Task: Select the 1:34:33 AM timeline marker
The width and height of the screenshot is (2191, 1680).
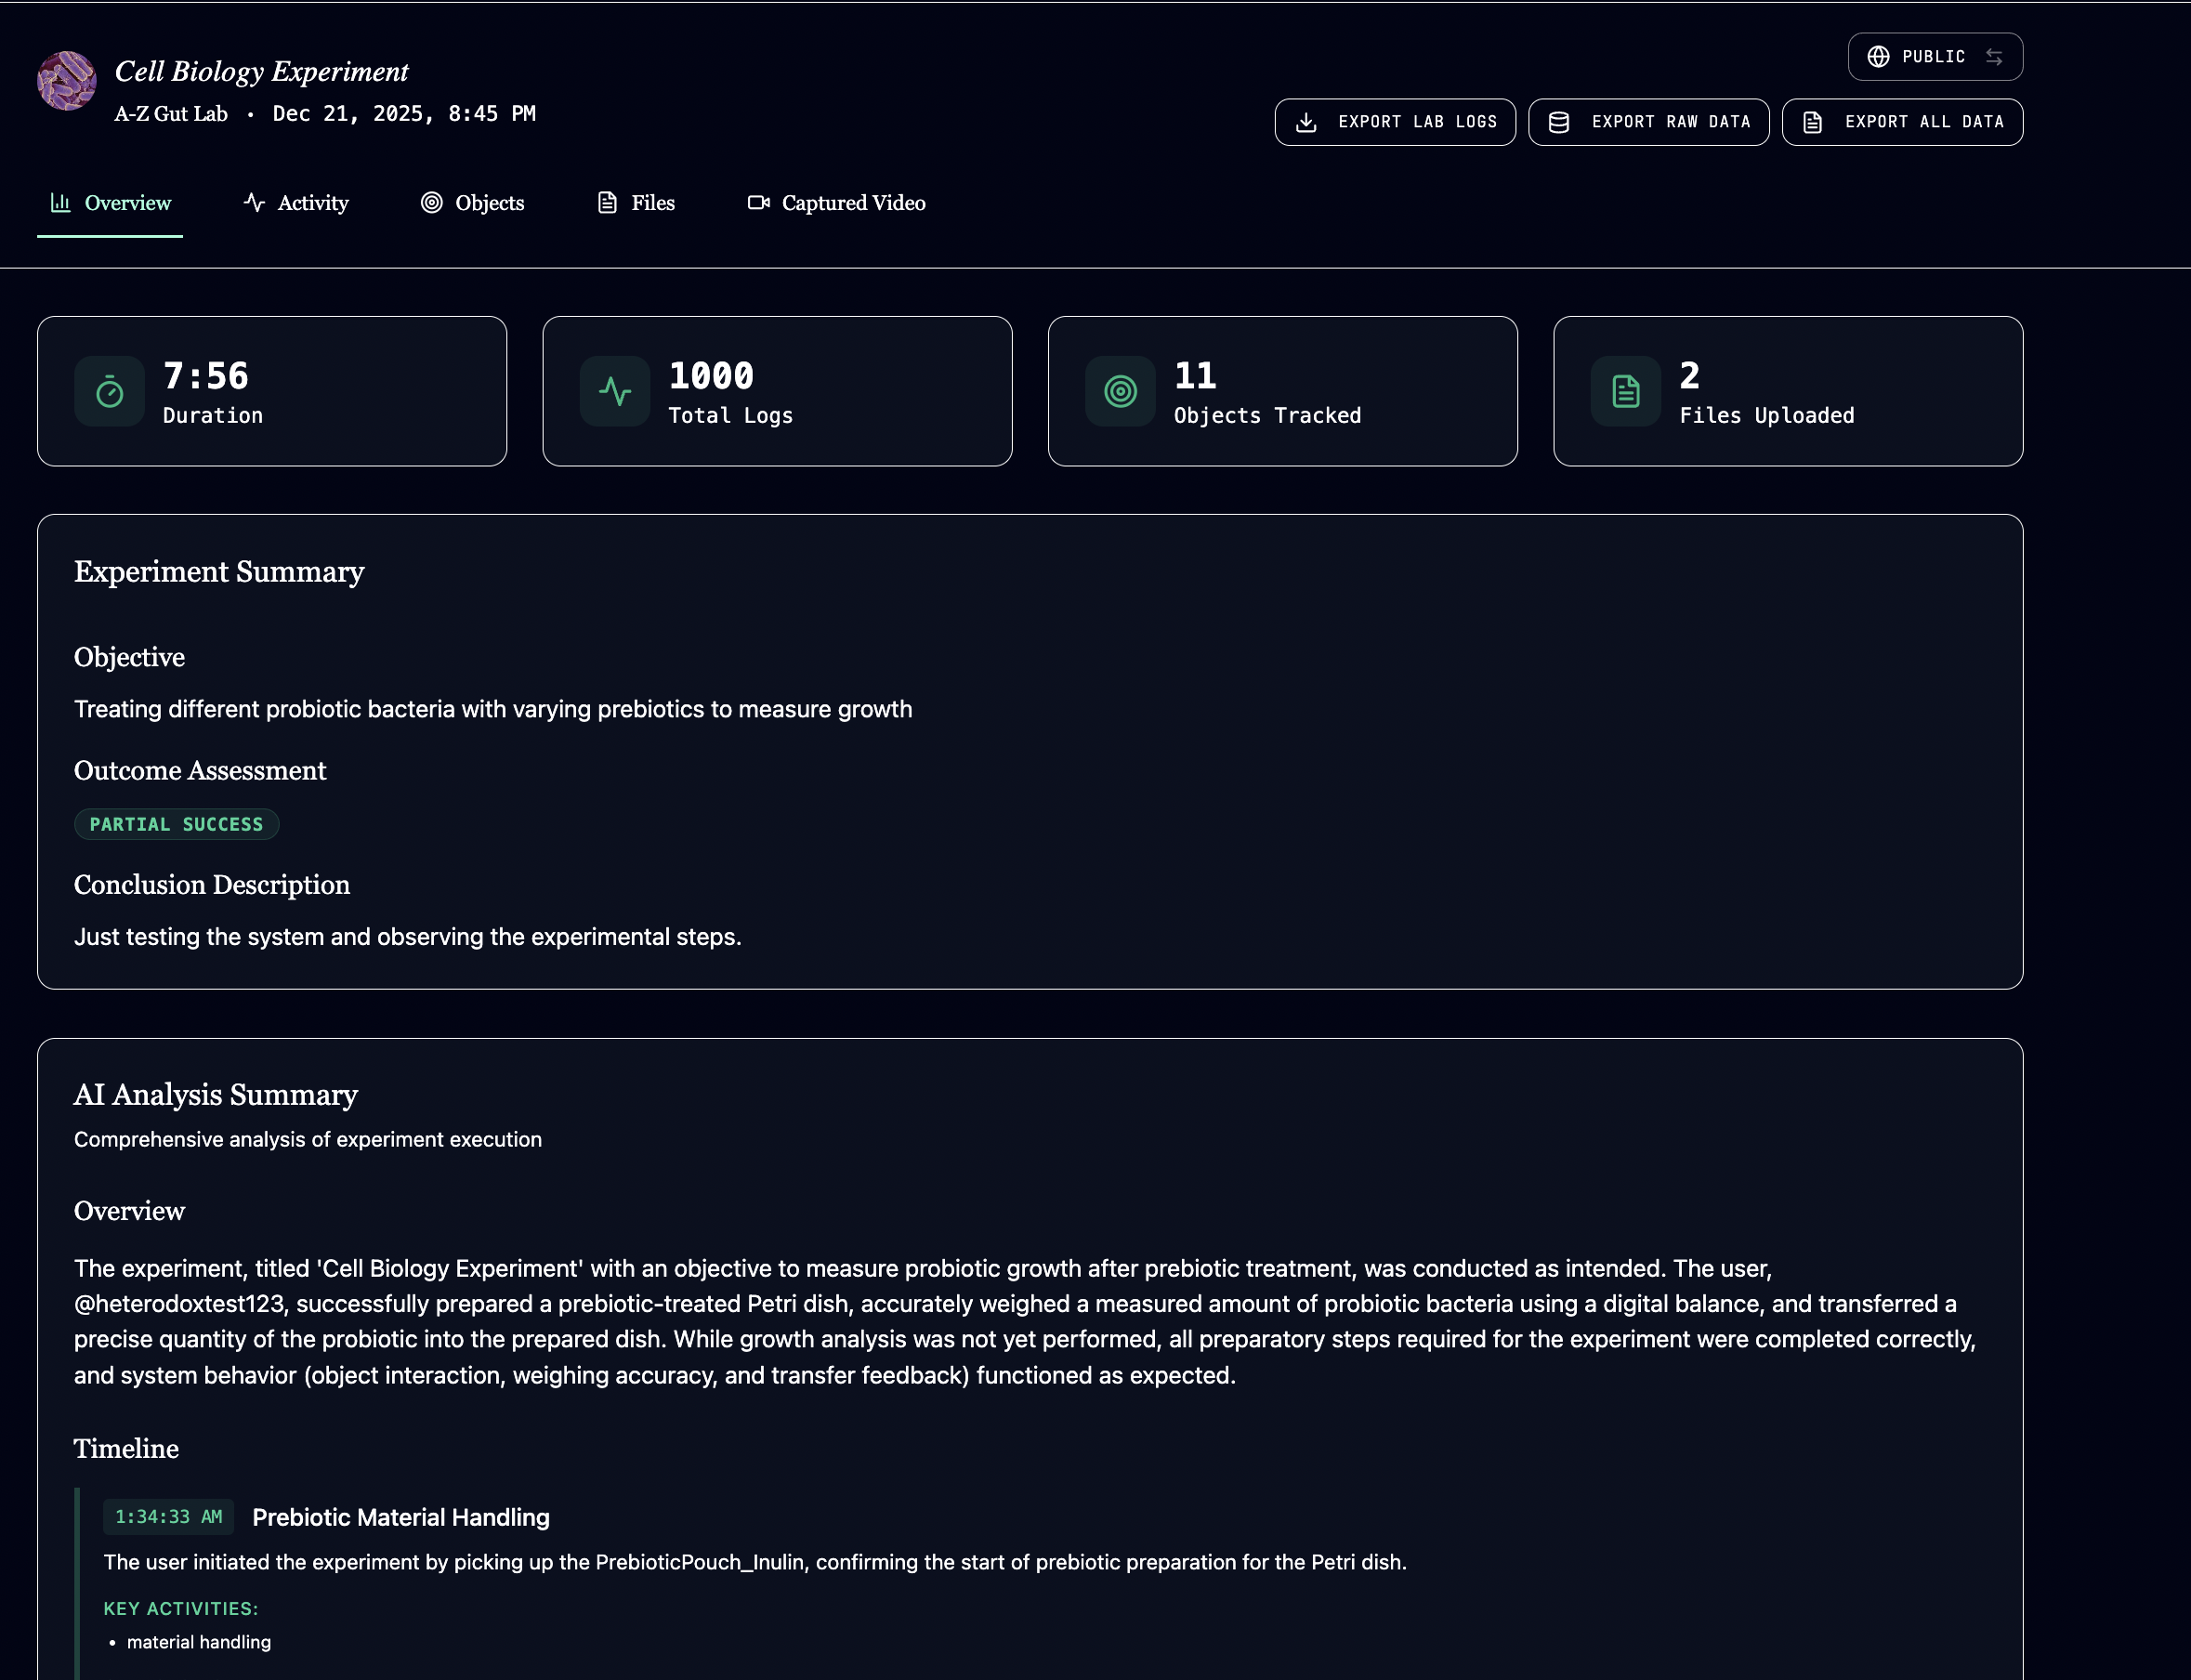Action: tap(168, 1517)
